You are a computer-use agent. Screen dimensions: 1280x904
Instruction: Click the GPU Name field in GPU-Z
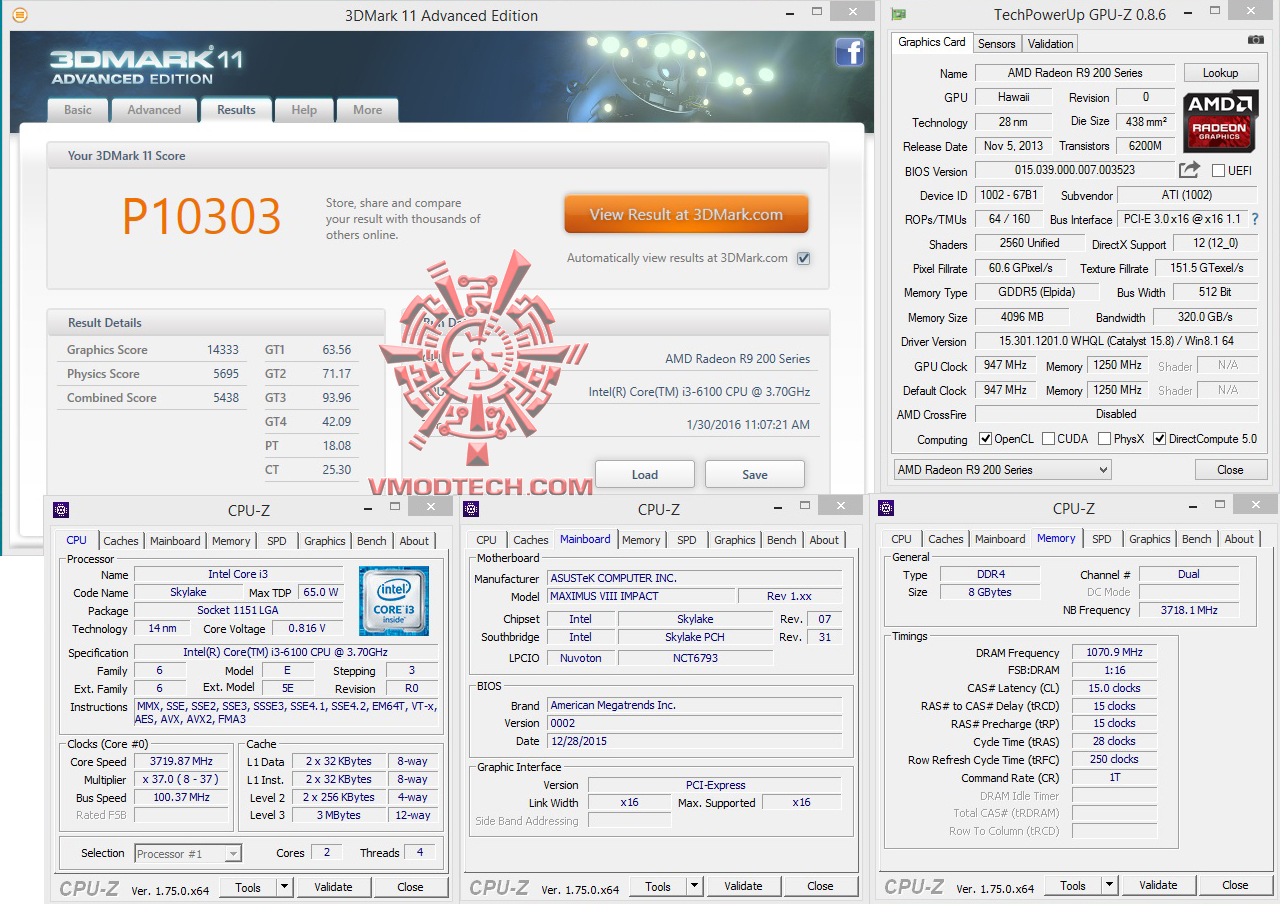[x=1075, y=73]
